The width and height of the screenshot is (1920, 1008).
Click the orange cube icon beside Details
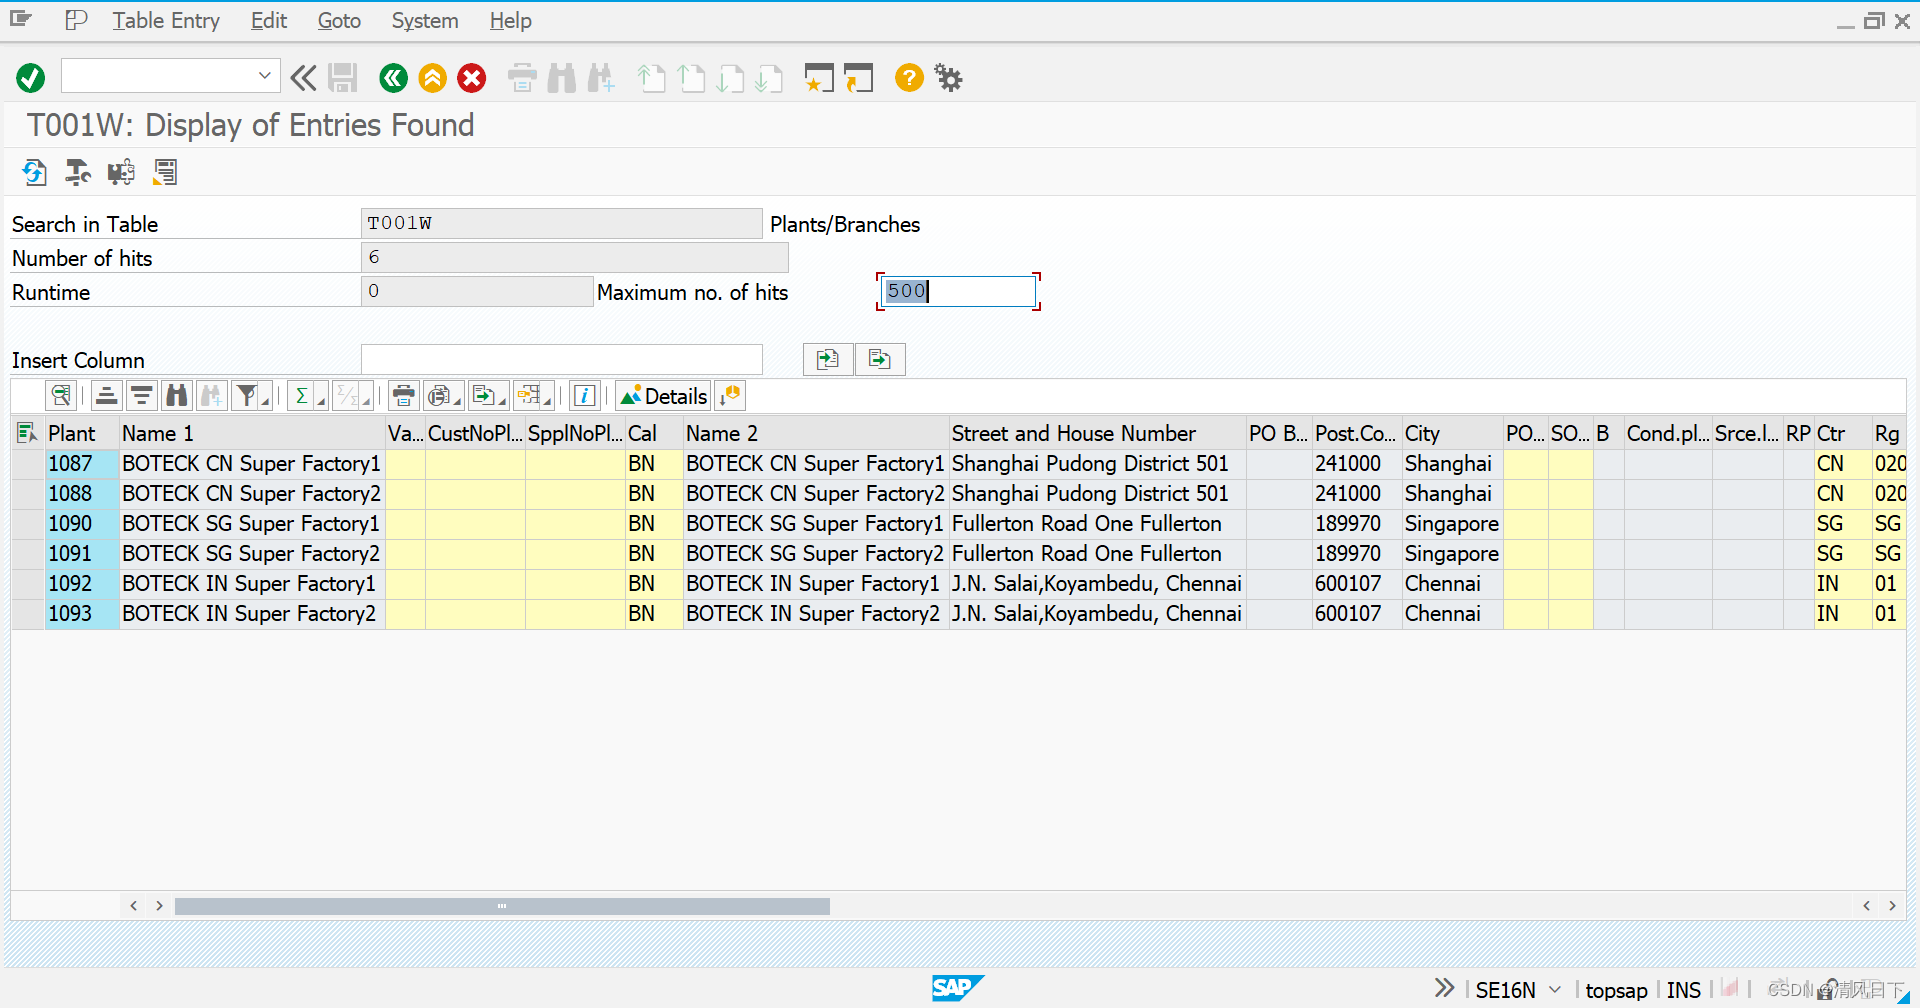[x=730, y=396]
